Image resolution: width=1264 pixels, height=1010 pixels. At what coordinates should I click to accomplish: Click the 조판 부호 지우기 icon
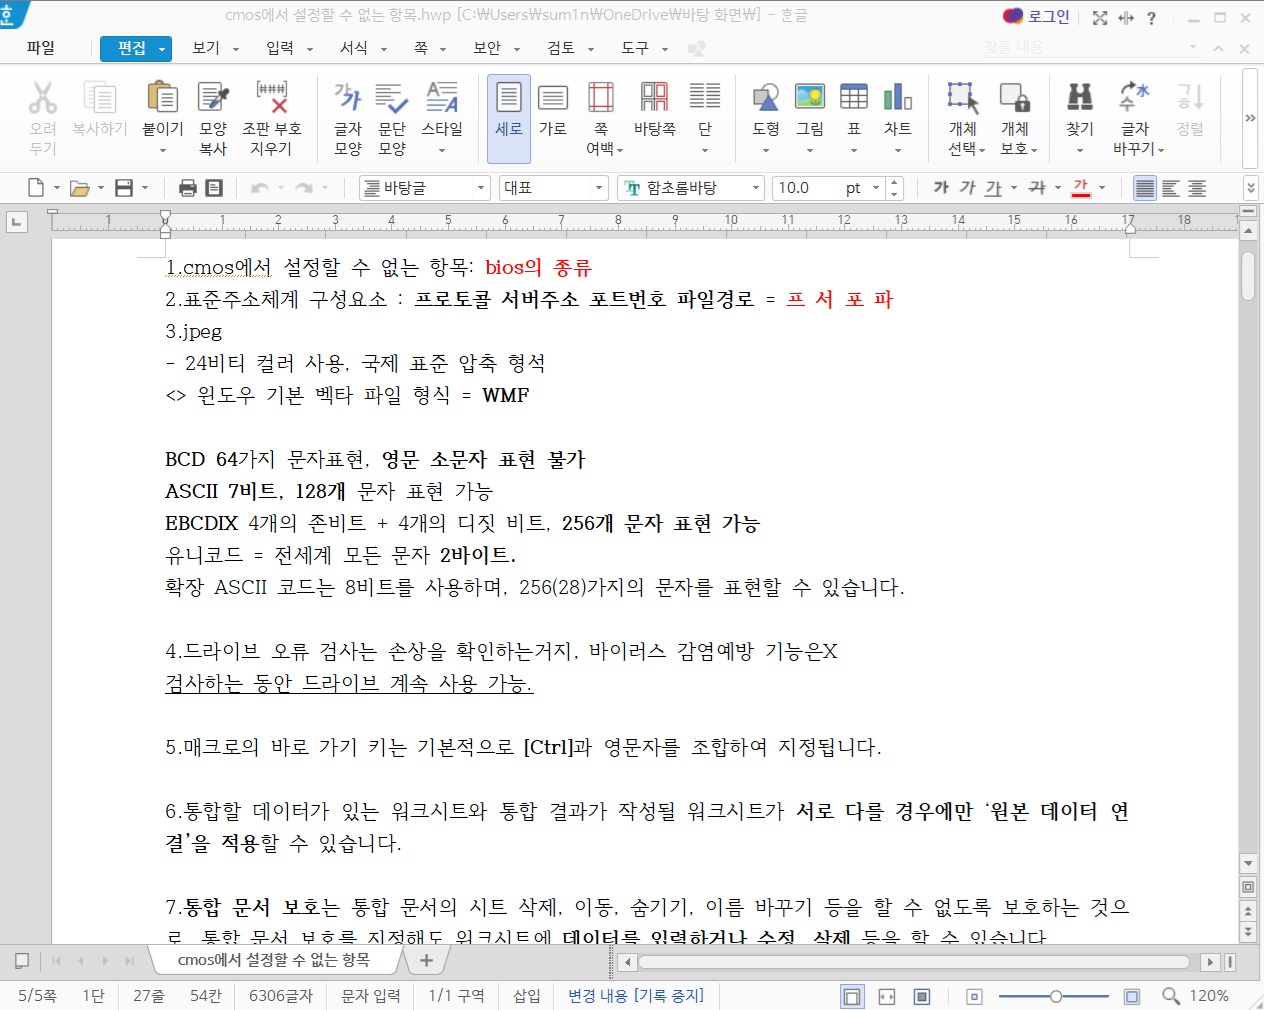(271, 99)
